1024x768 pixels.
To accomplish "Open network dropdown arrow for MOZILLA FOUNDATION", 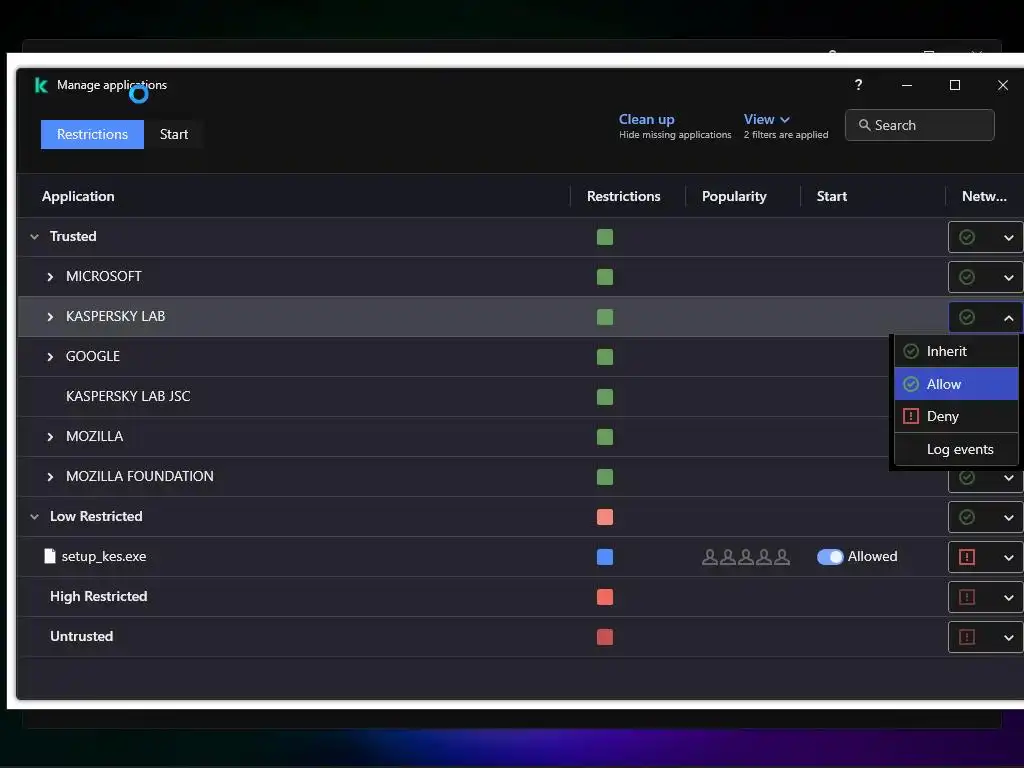I will pos(1008,478).
